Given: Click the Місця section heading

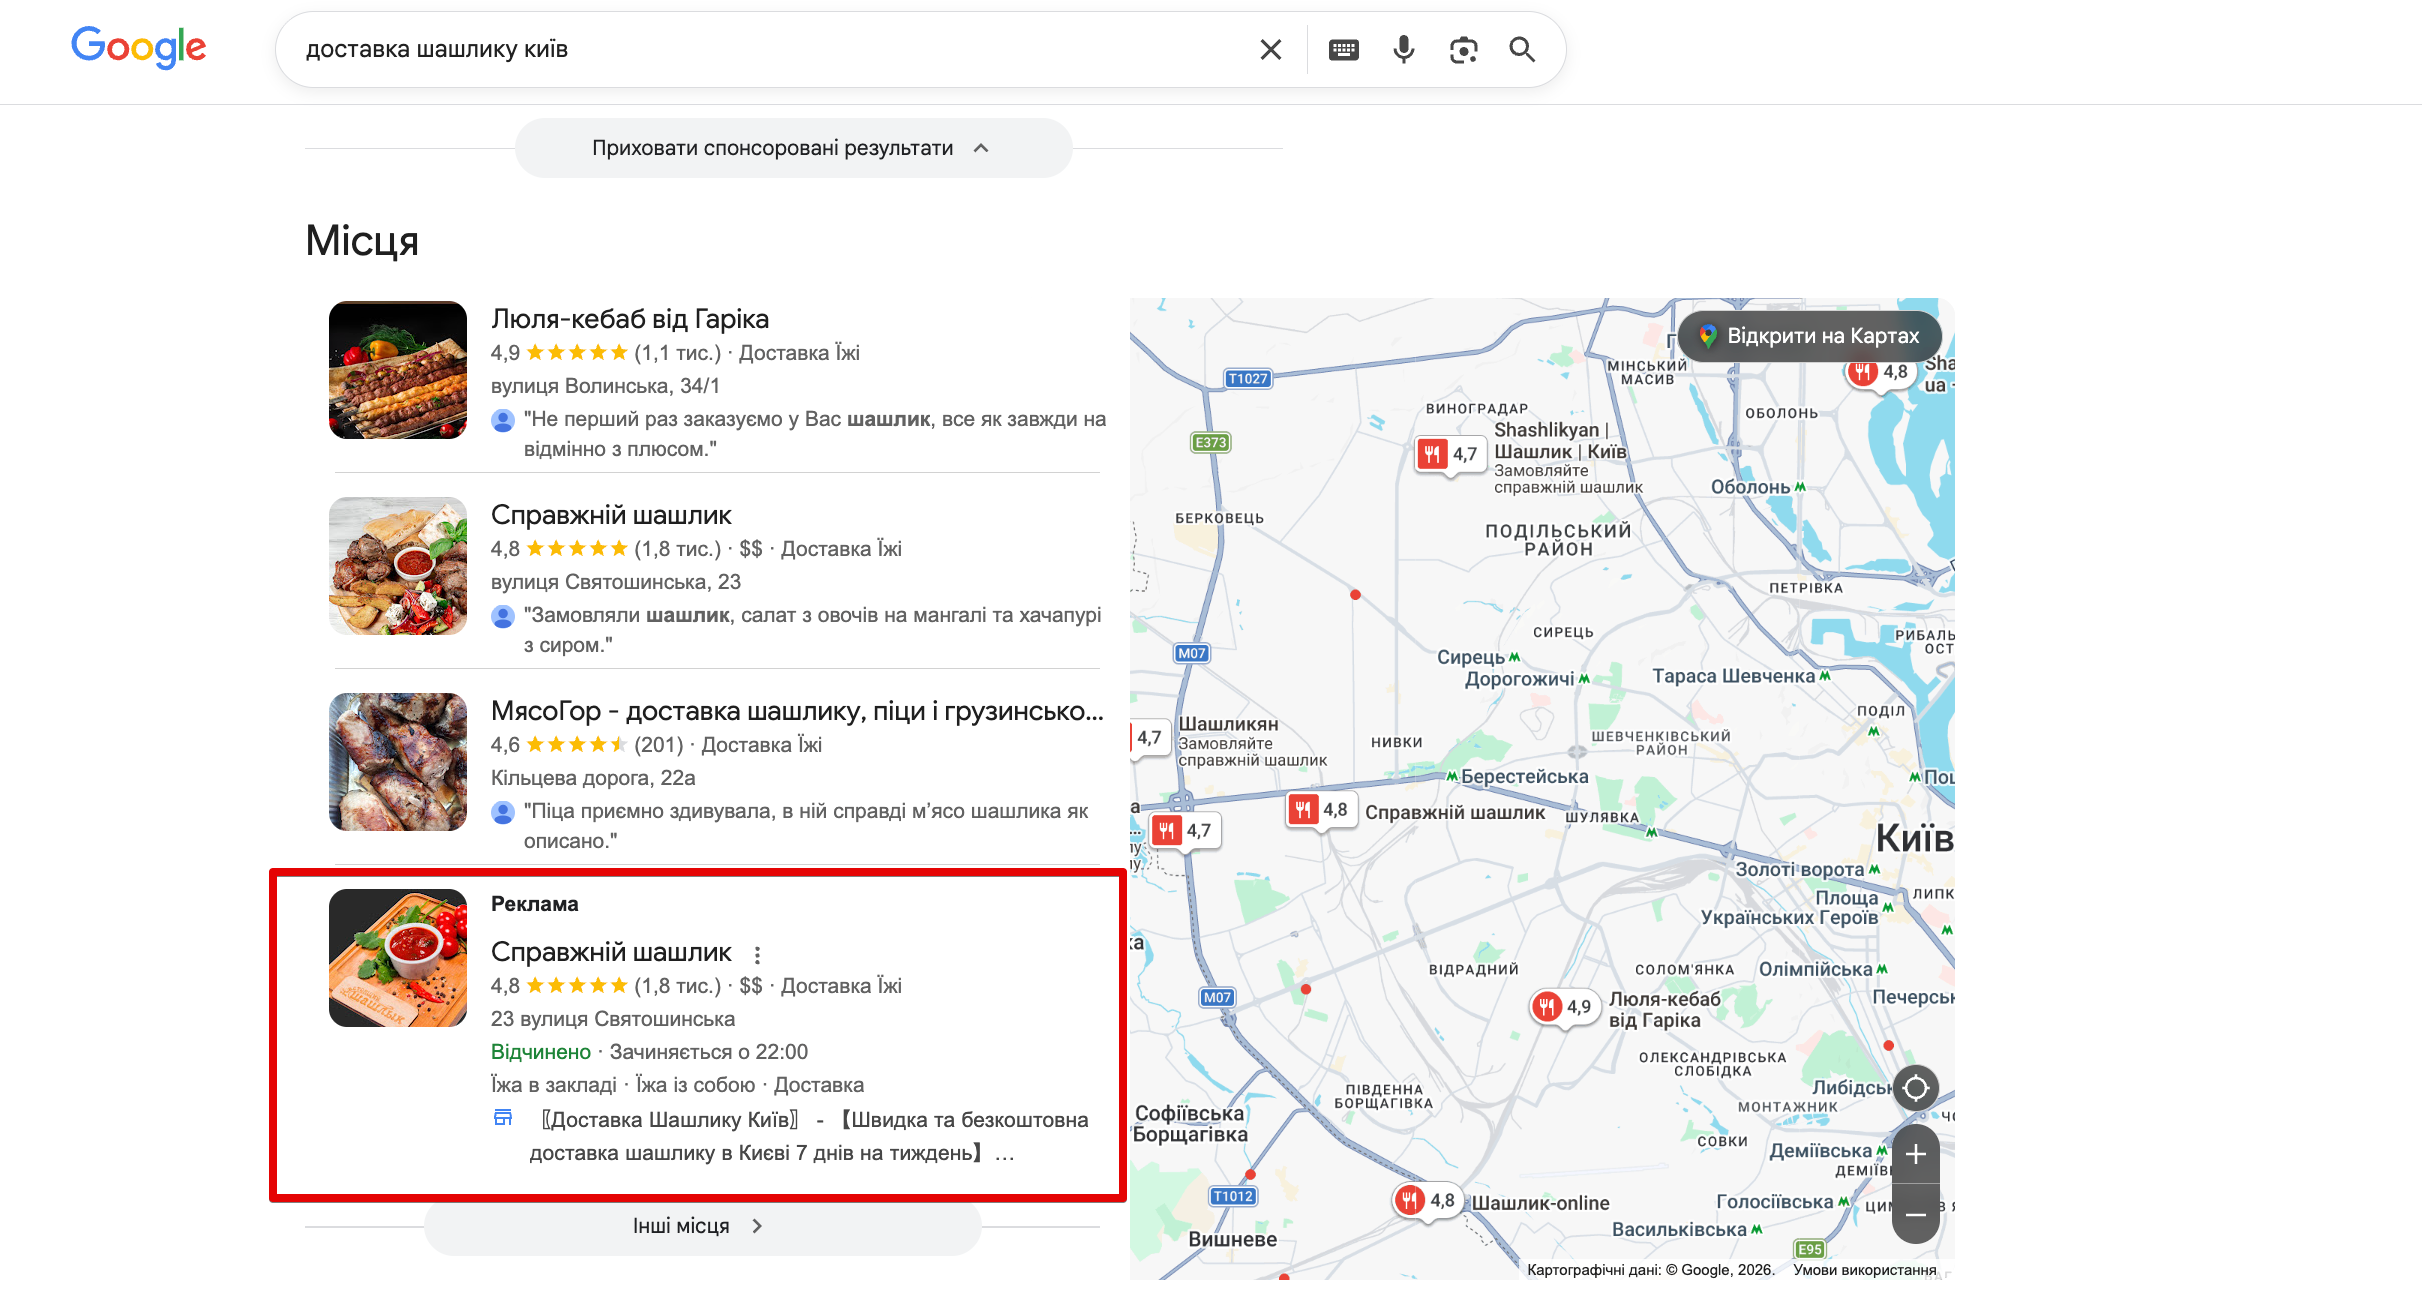Looking at the screenshot, I should 362,241.
